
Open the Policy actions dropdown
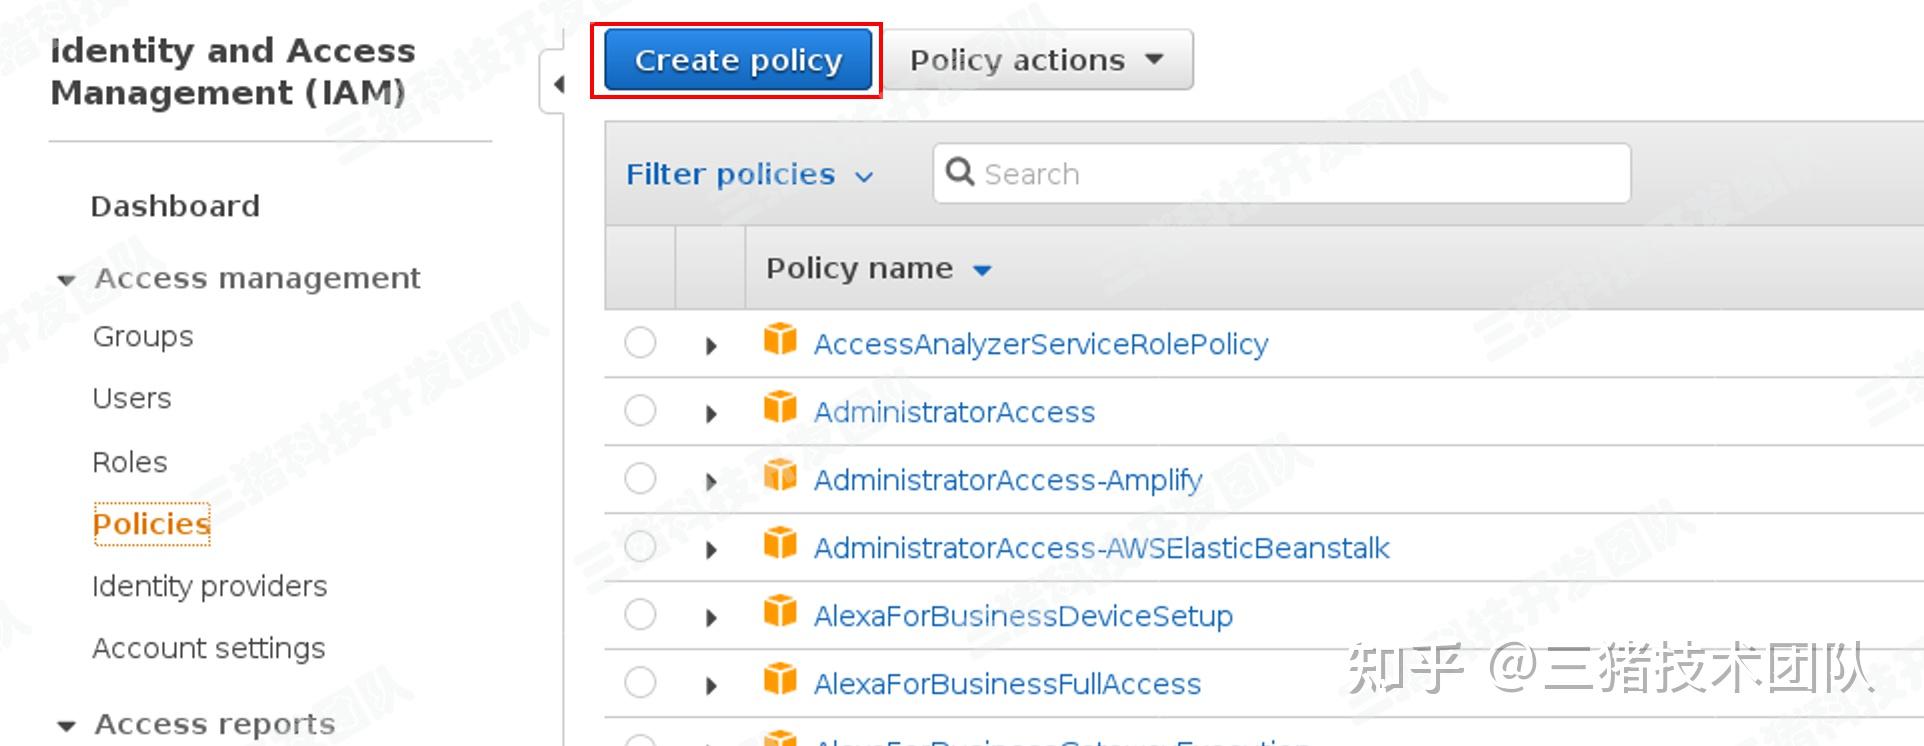pos(1036,60)
